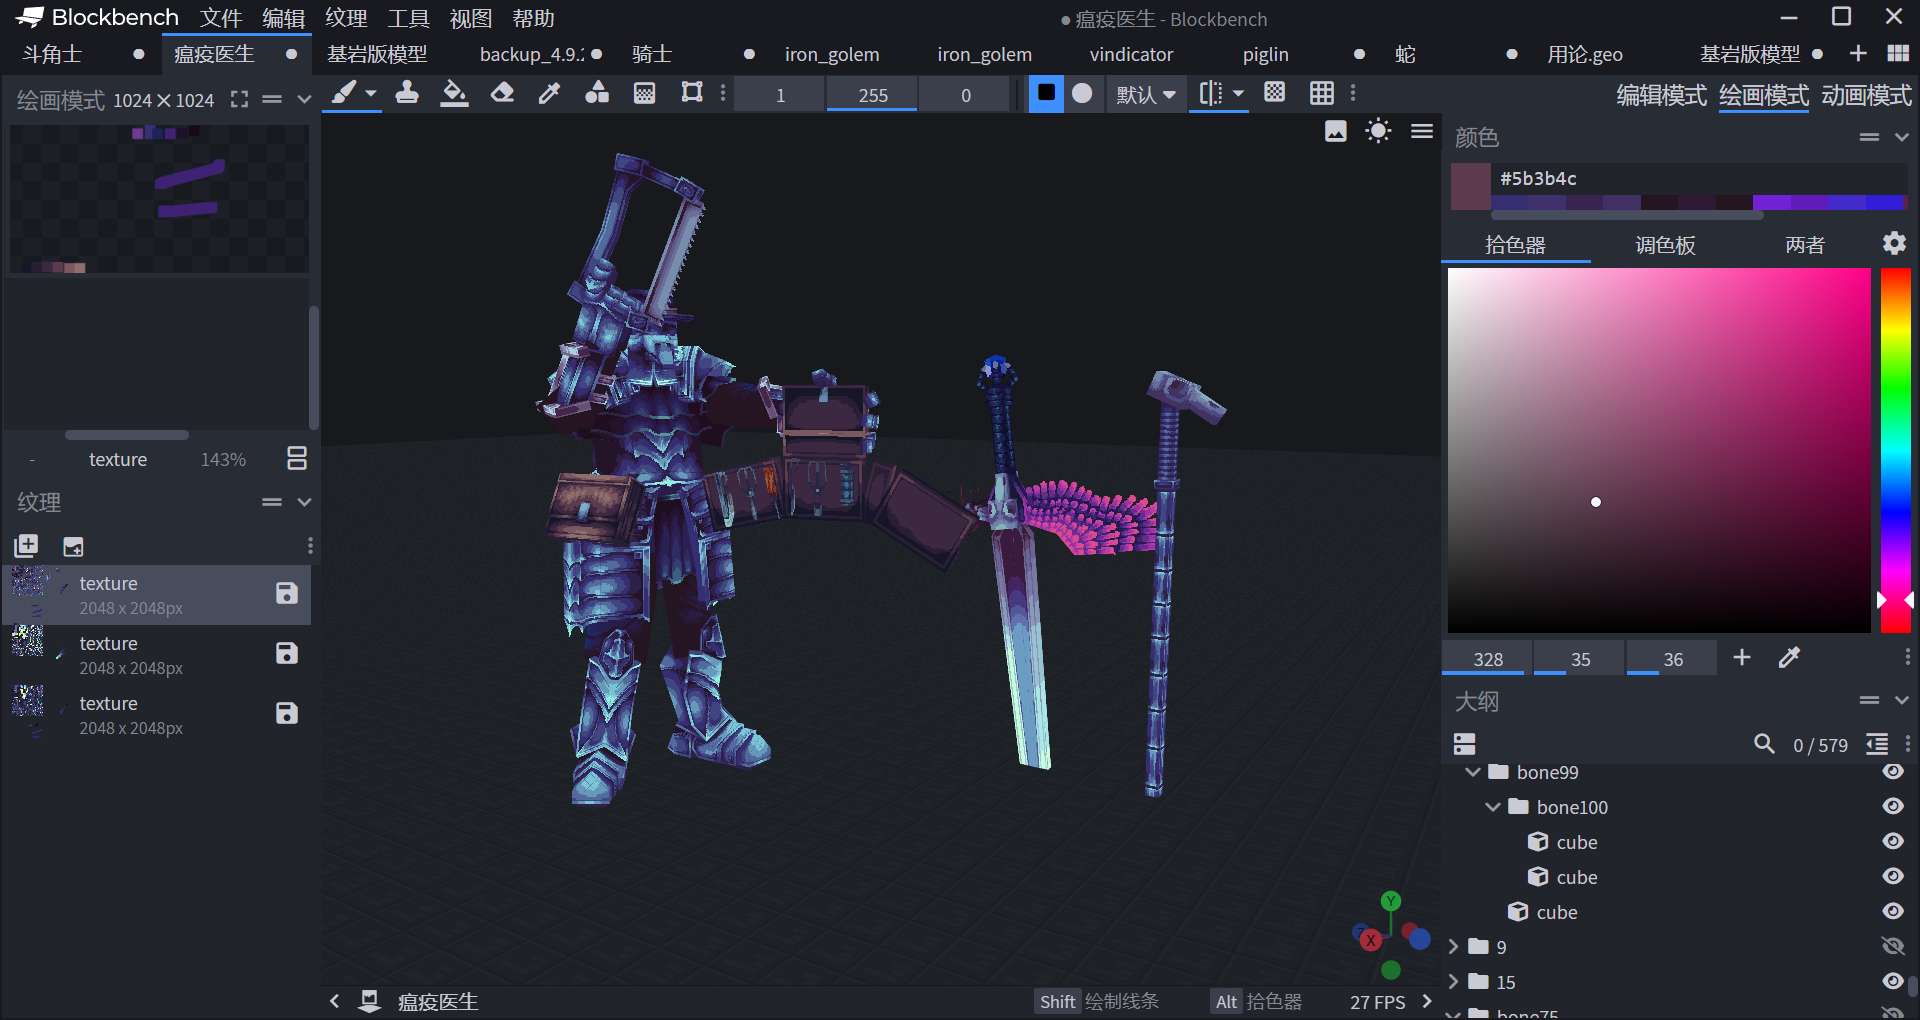Collapse the 纹理 panel chevron
The image size is (1920, 1020).
[304, 502]
